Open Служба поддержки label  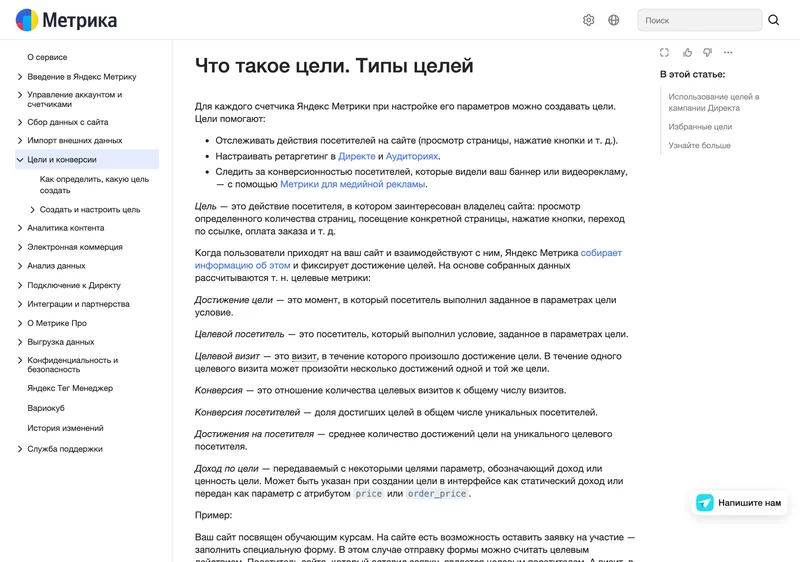(65, 449)
